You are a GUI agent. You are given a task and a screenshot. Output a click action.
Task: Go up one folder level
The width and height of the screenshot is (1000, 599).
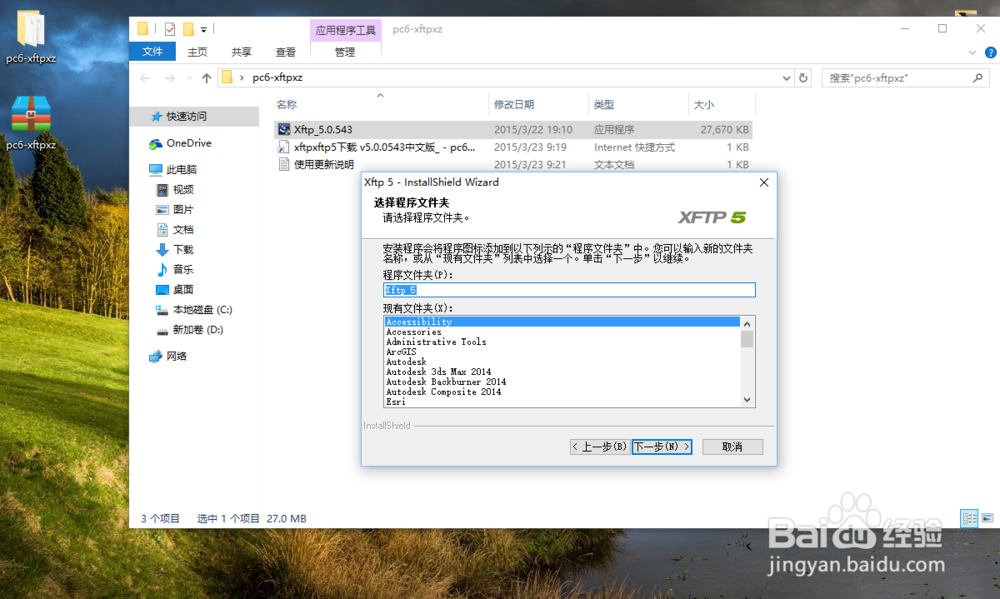point(206,78)
